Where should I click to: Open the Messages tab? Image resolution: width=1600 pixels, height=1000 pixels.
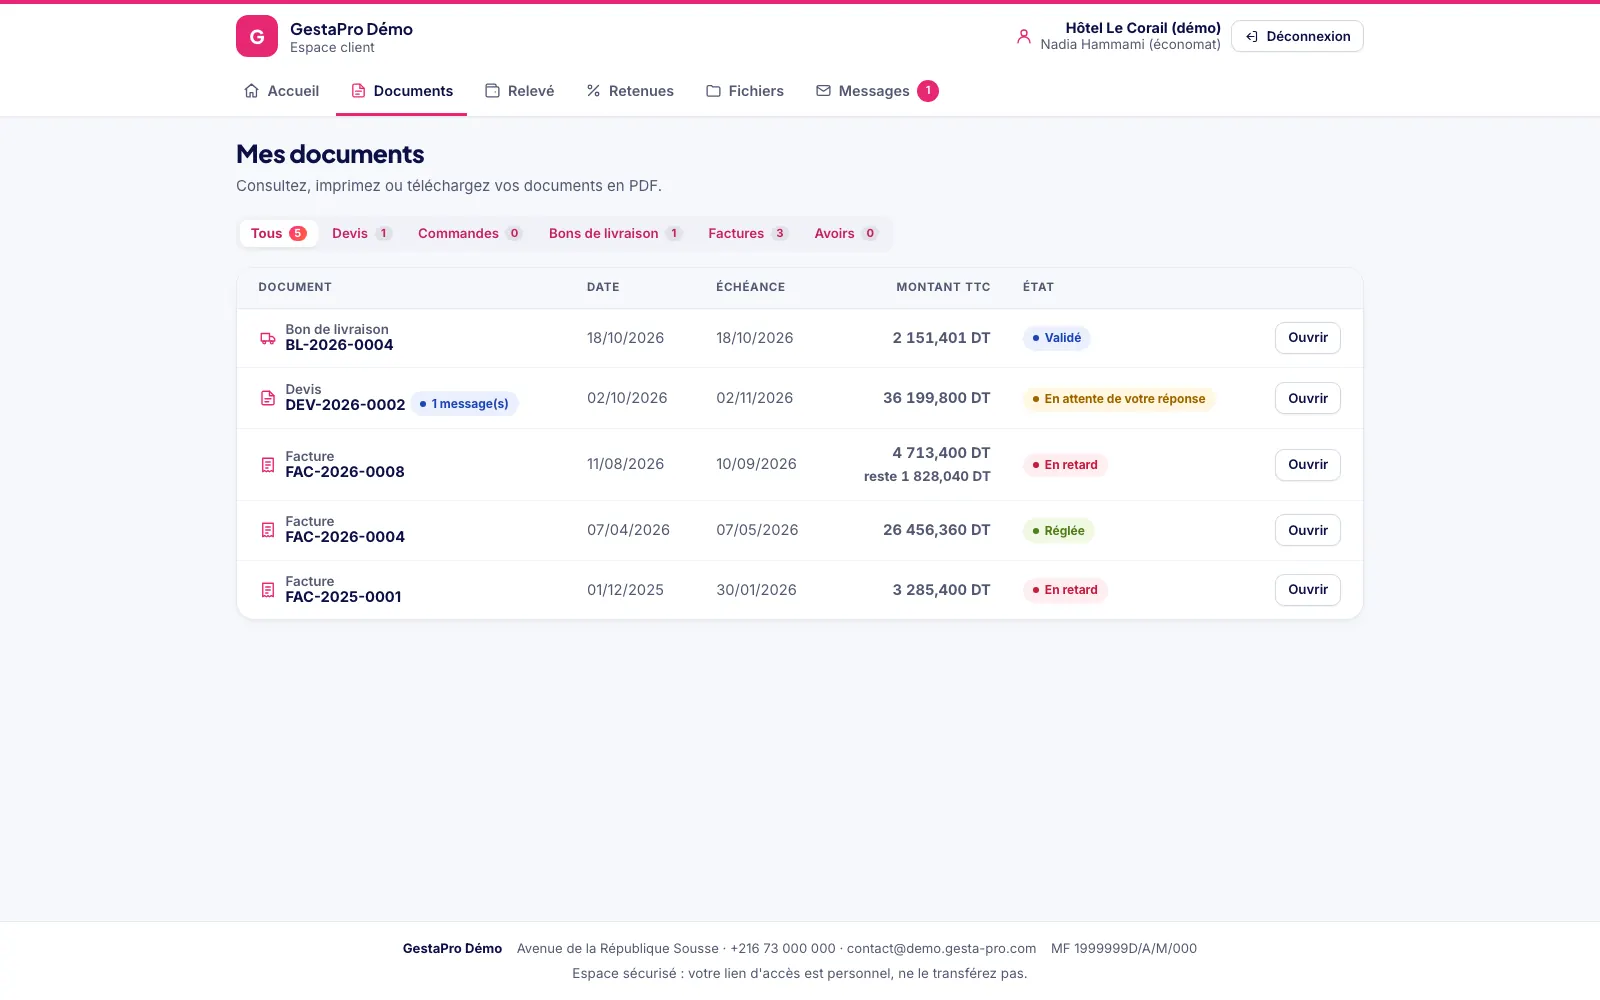[877, 91]
